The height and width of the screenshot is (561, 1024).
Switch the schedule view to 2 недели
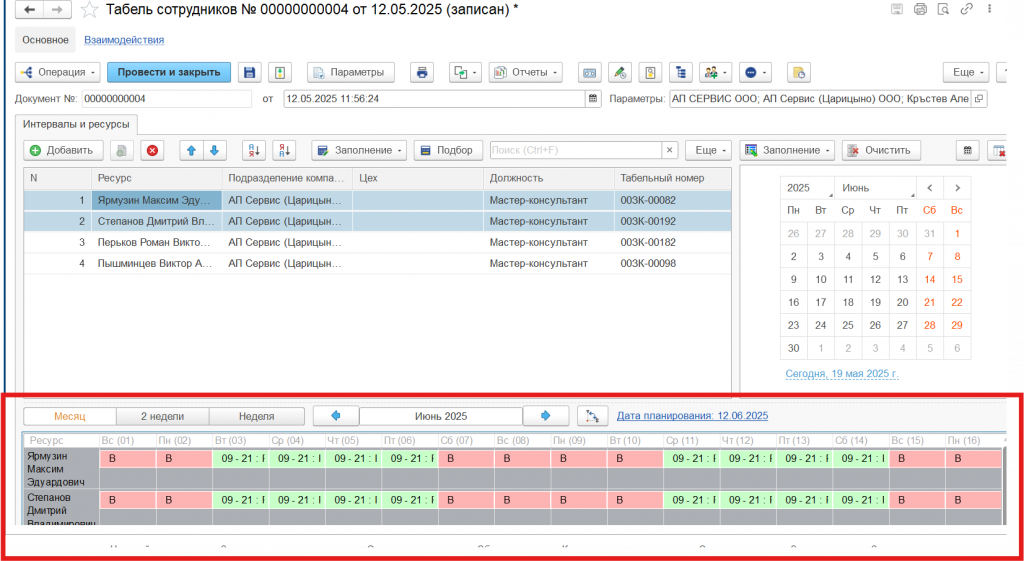point(163,416)
